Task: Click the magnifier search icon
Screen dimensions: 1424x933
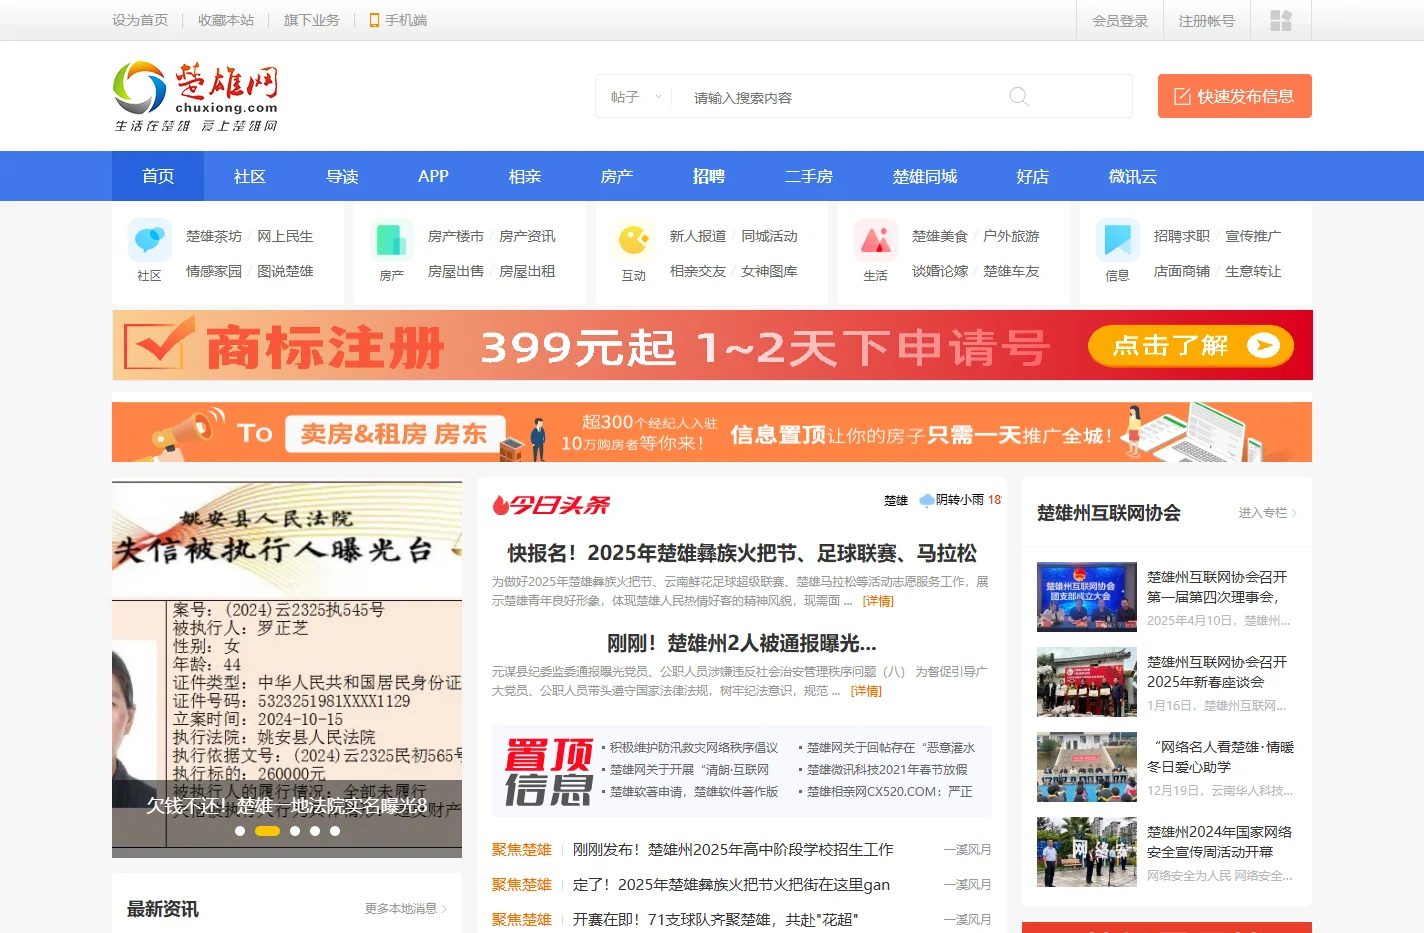Action: [x=1018, y=96]
